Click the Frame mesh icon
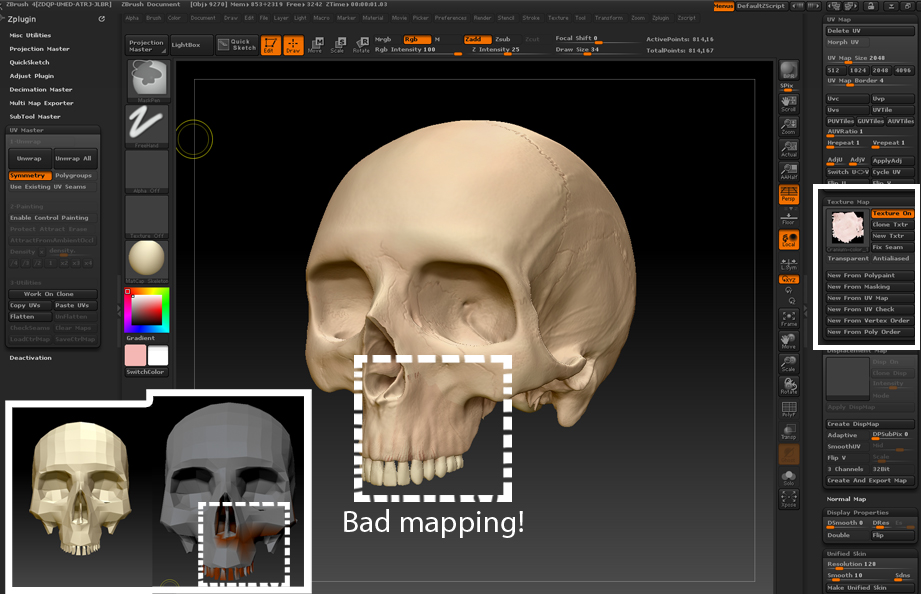 click(789, 318)
